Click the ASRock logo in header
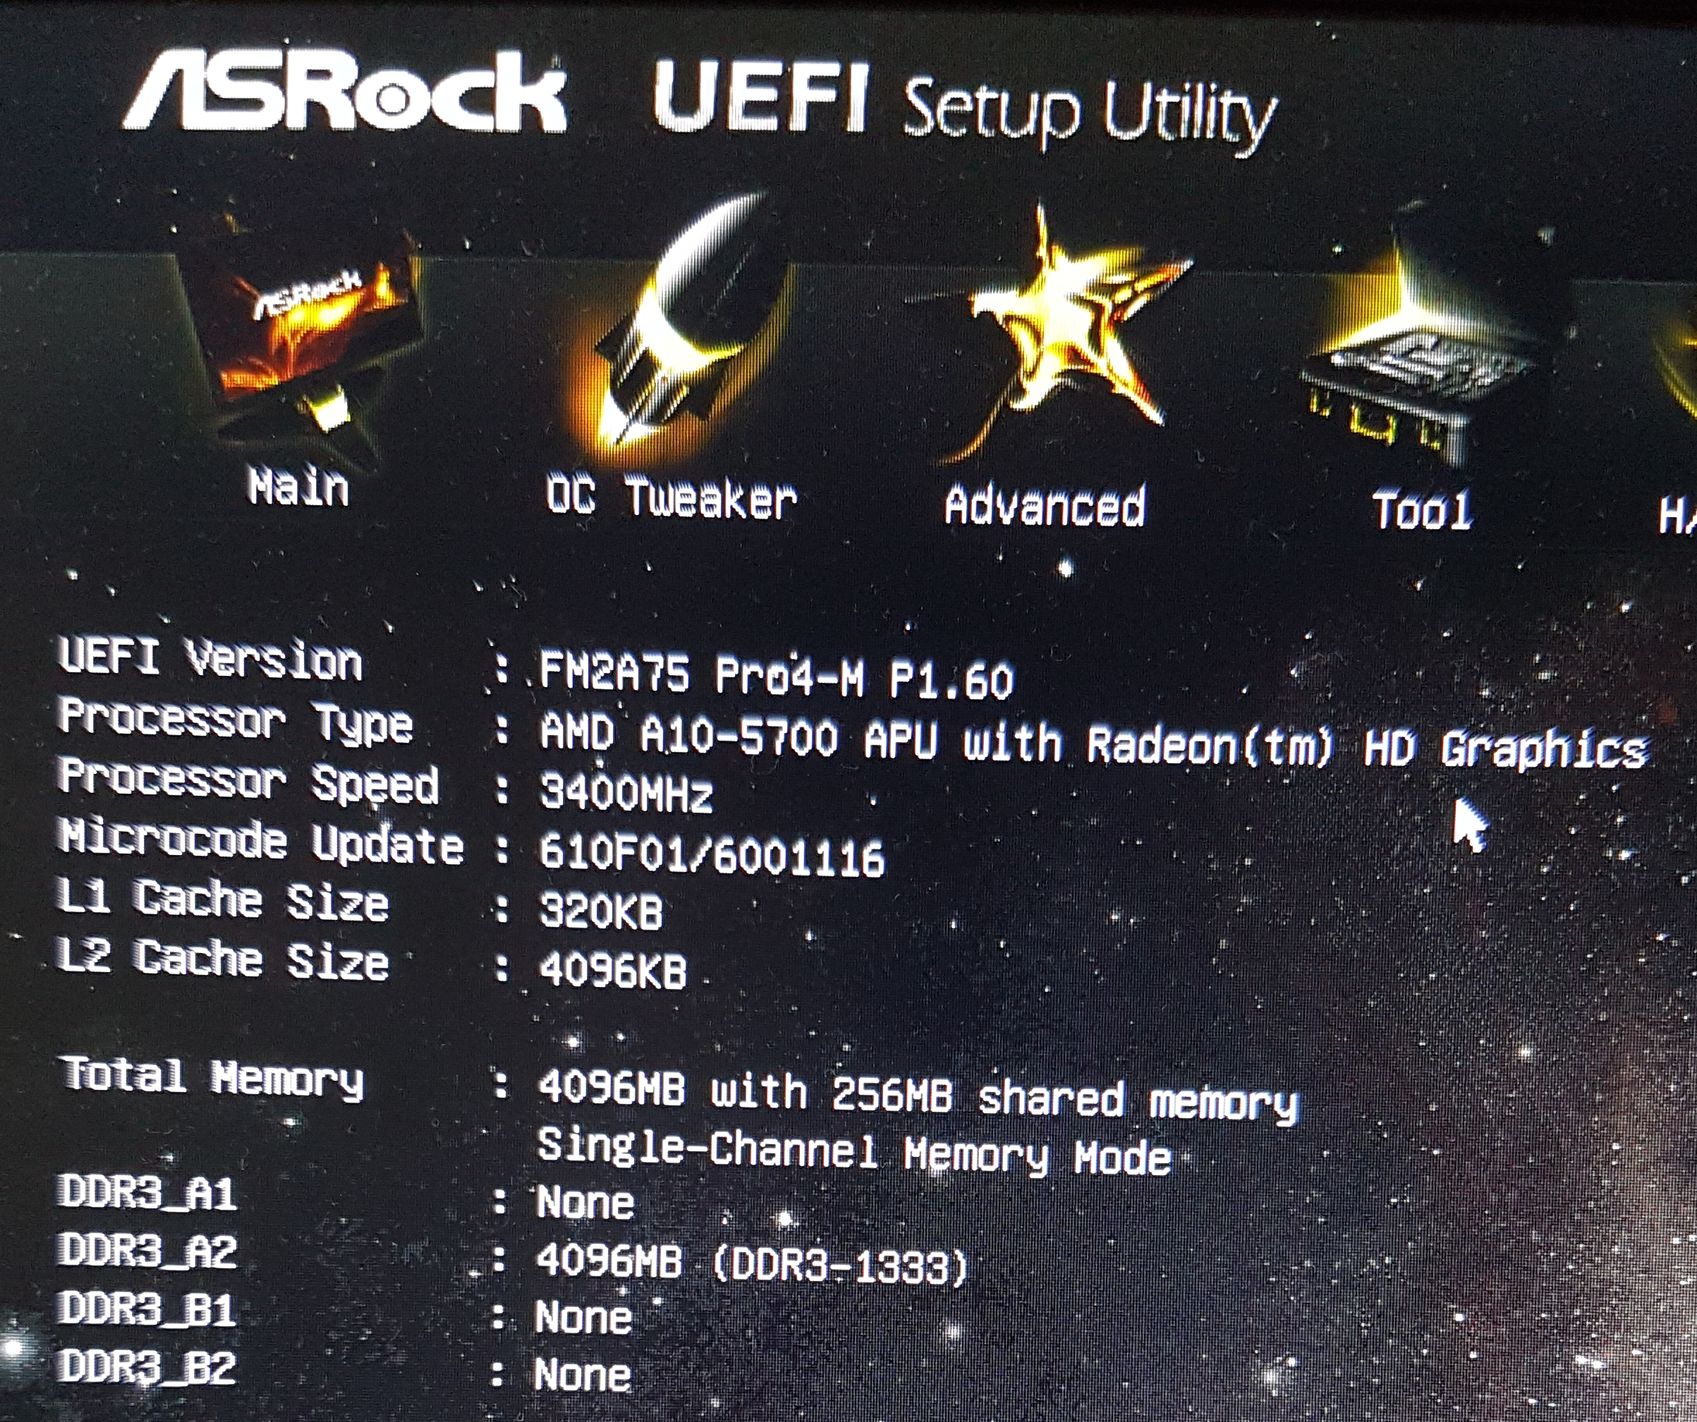 coord(345,92)
